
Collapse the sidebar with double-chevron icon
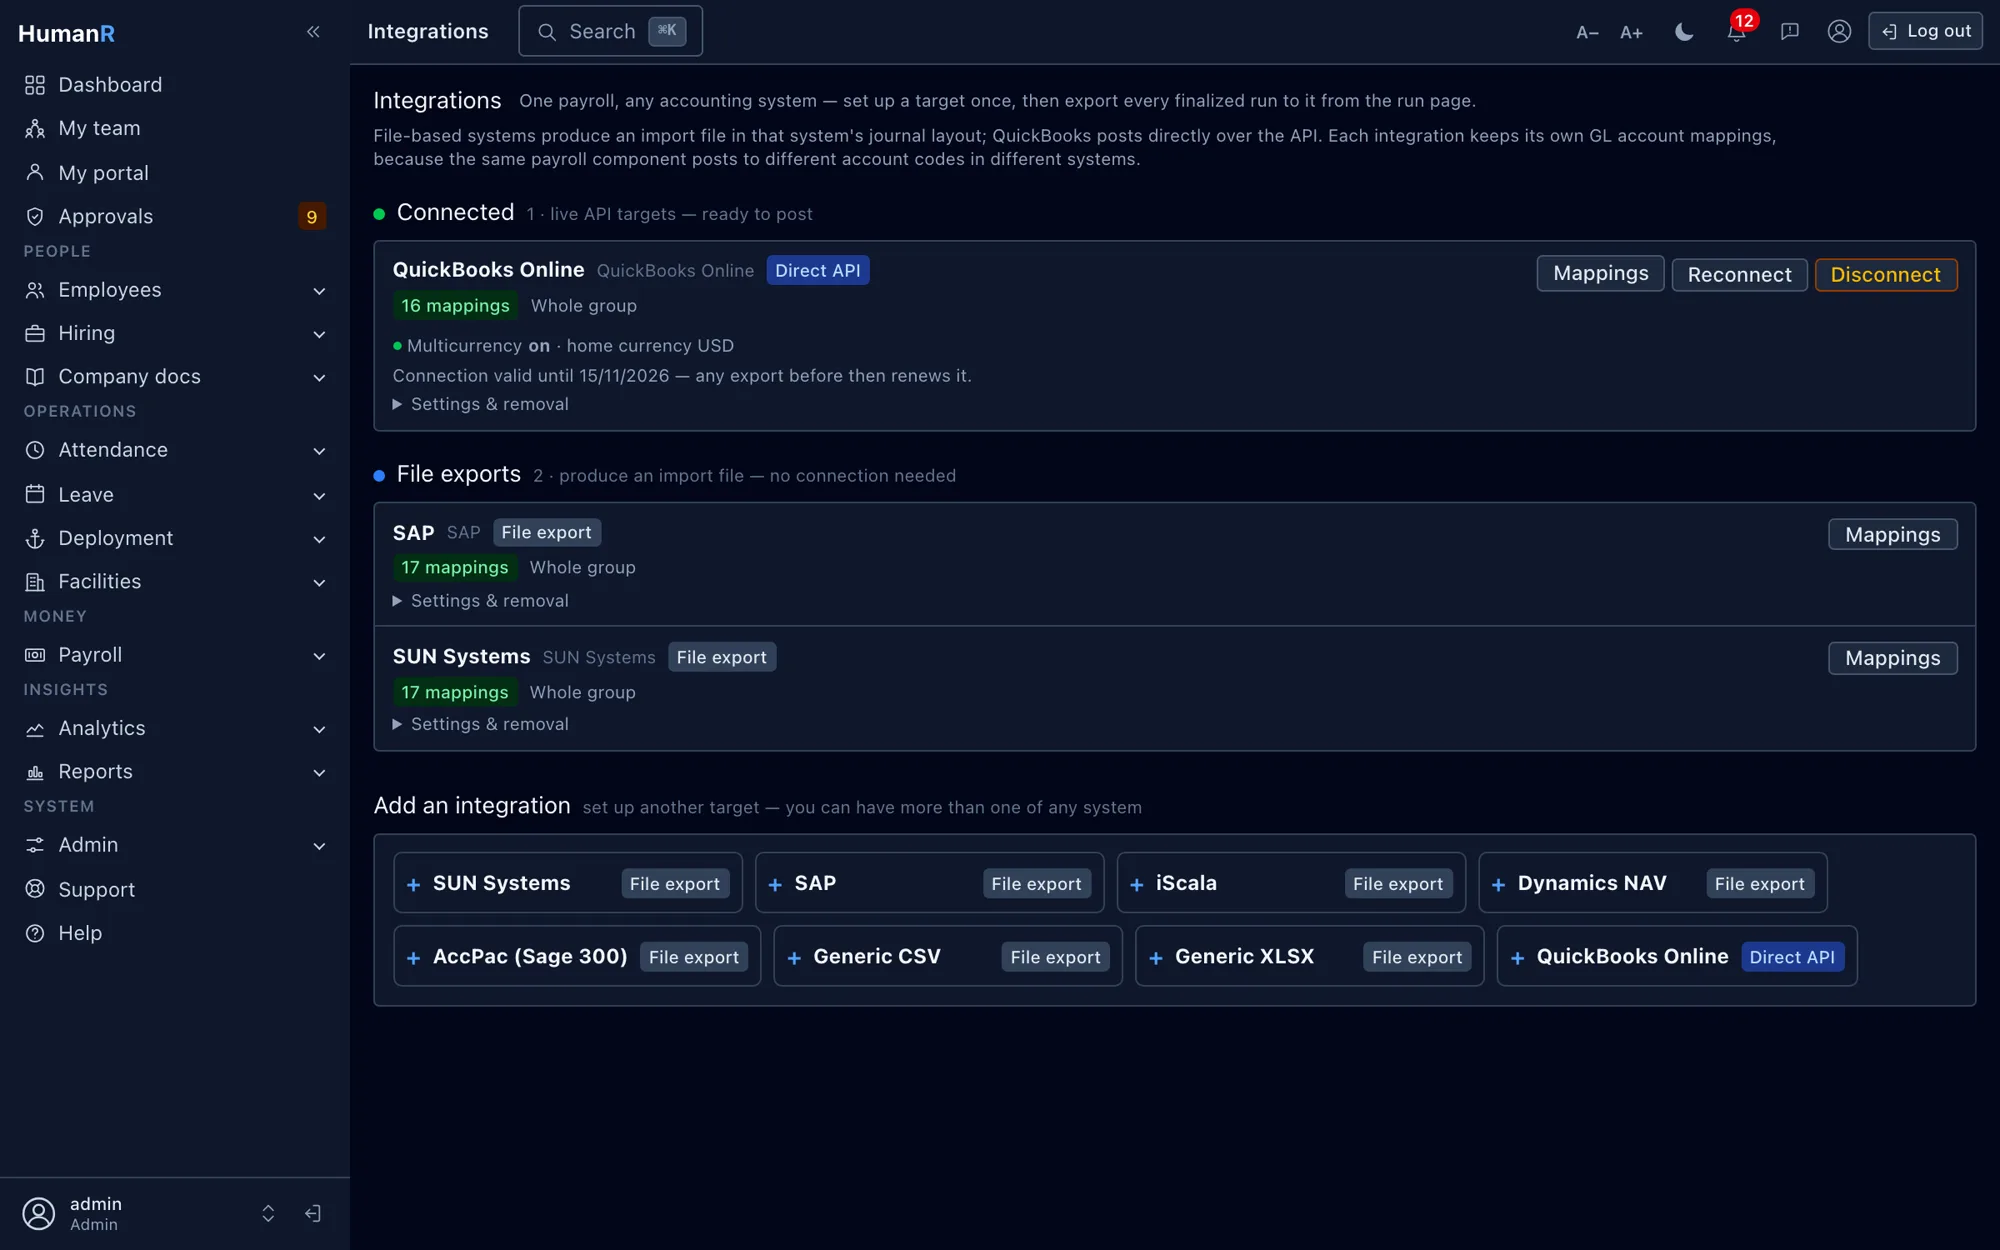(313, 32)
